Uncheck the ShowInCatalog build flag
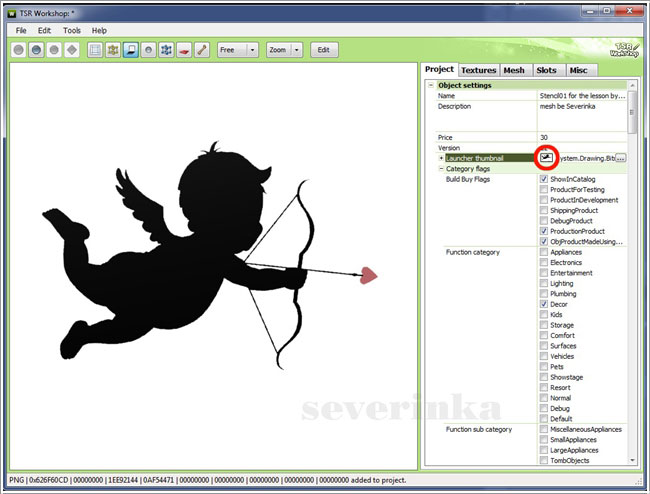 click(x=544, y=179)
